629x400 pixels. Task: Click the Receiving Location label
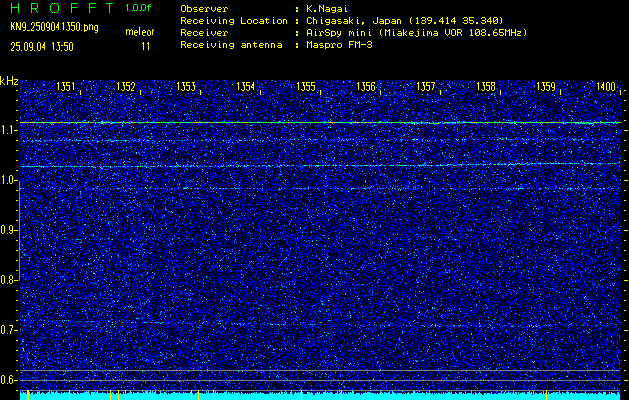234,21
